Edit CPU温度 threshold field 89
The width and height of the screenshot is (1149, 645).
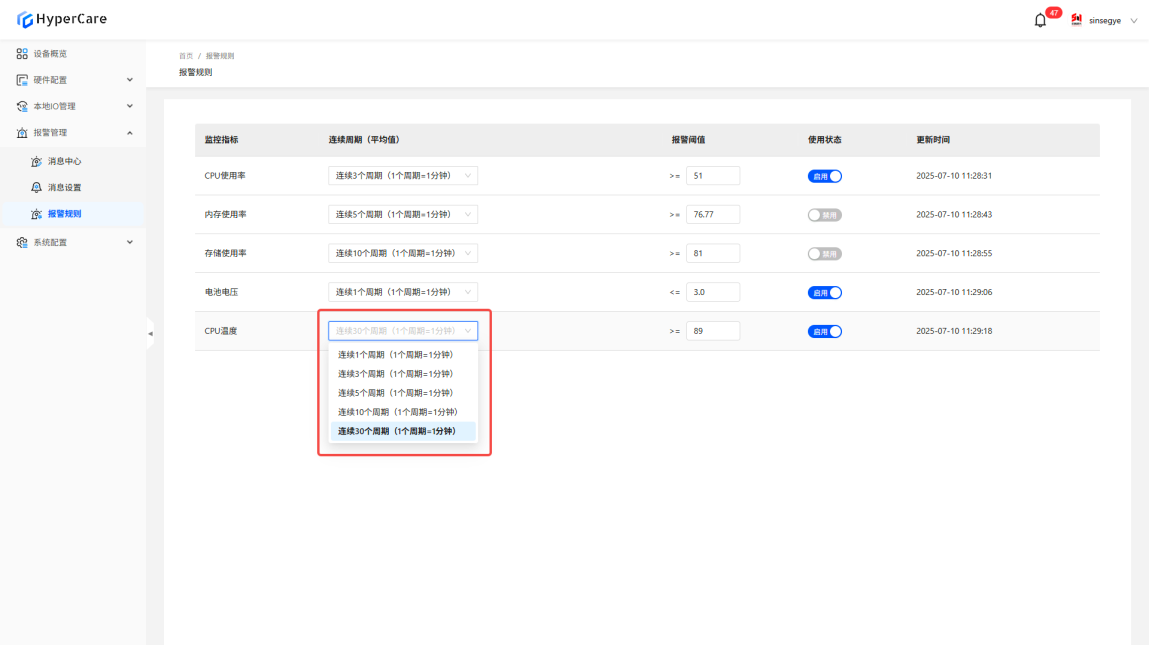click(x=713, y=331)
